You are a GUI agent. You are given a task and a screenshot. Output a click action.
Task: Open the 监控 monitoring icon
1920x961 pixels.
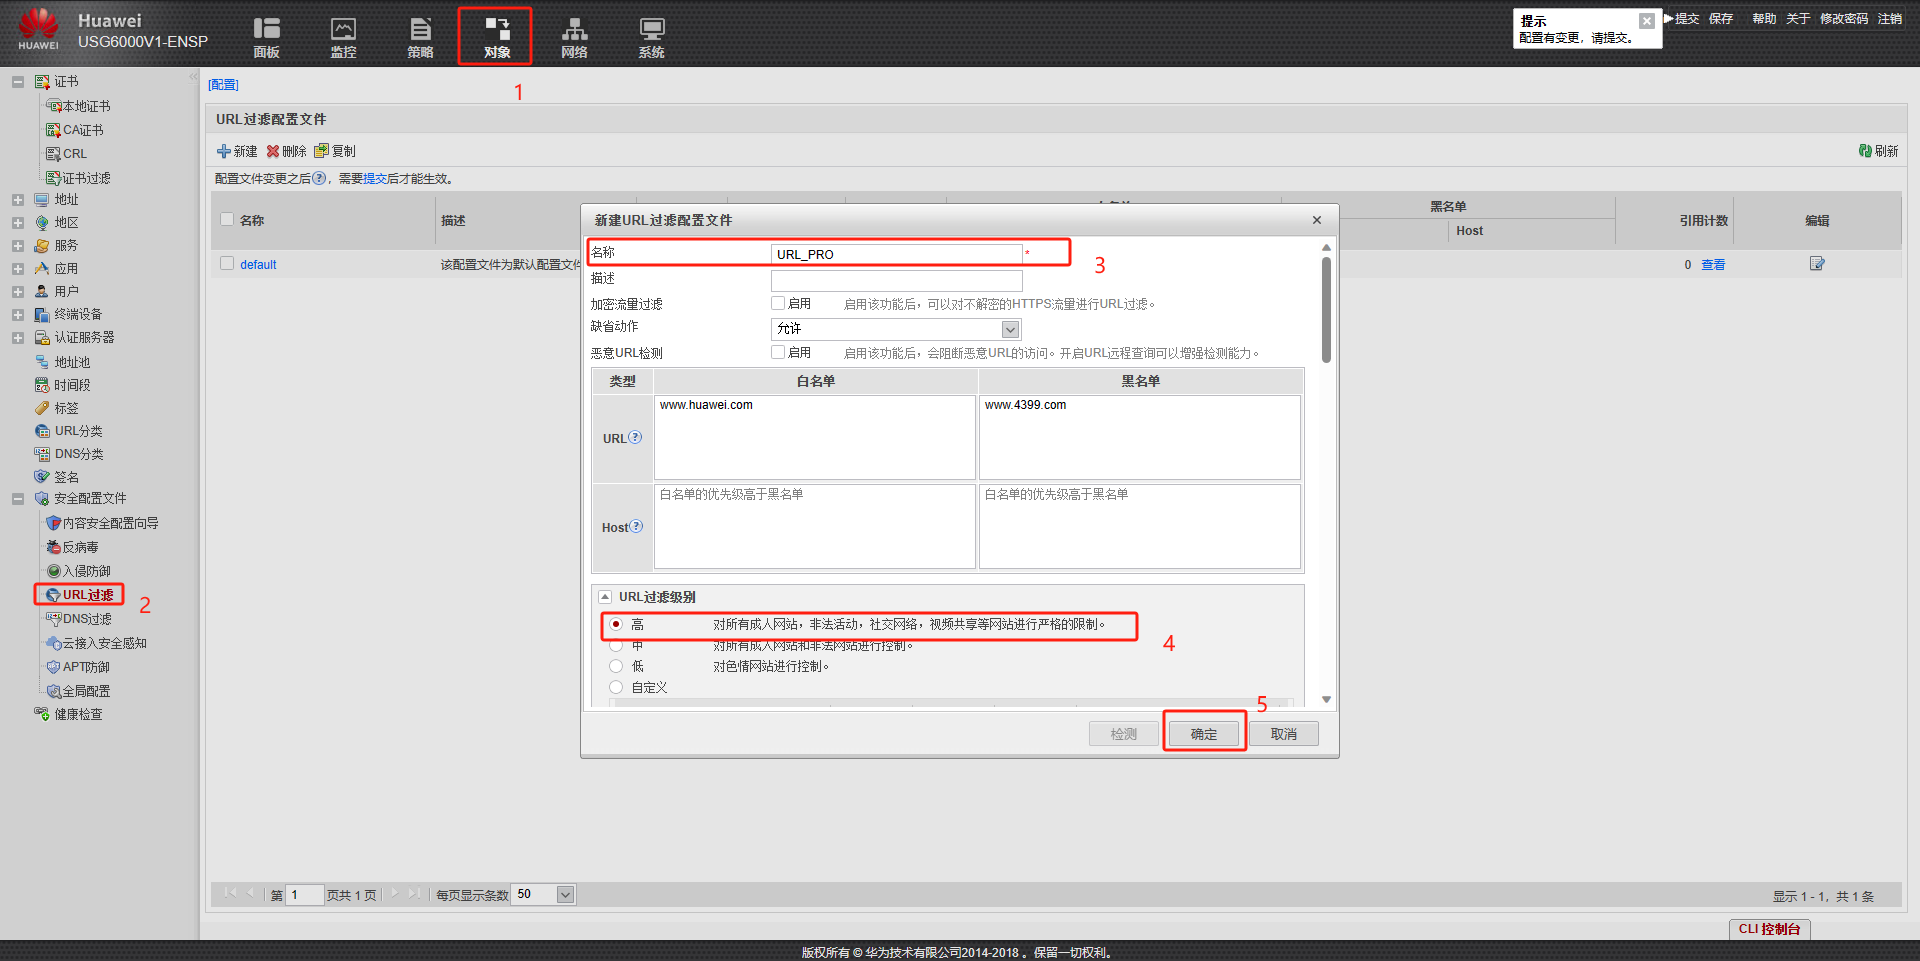point(343,30)
